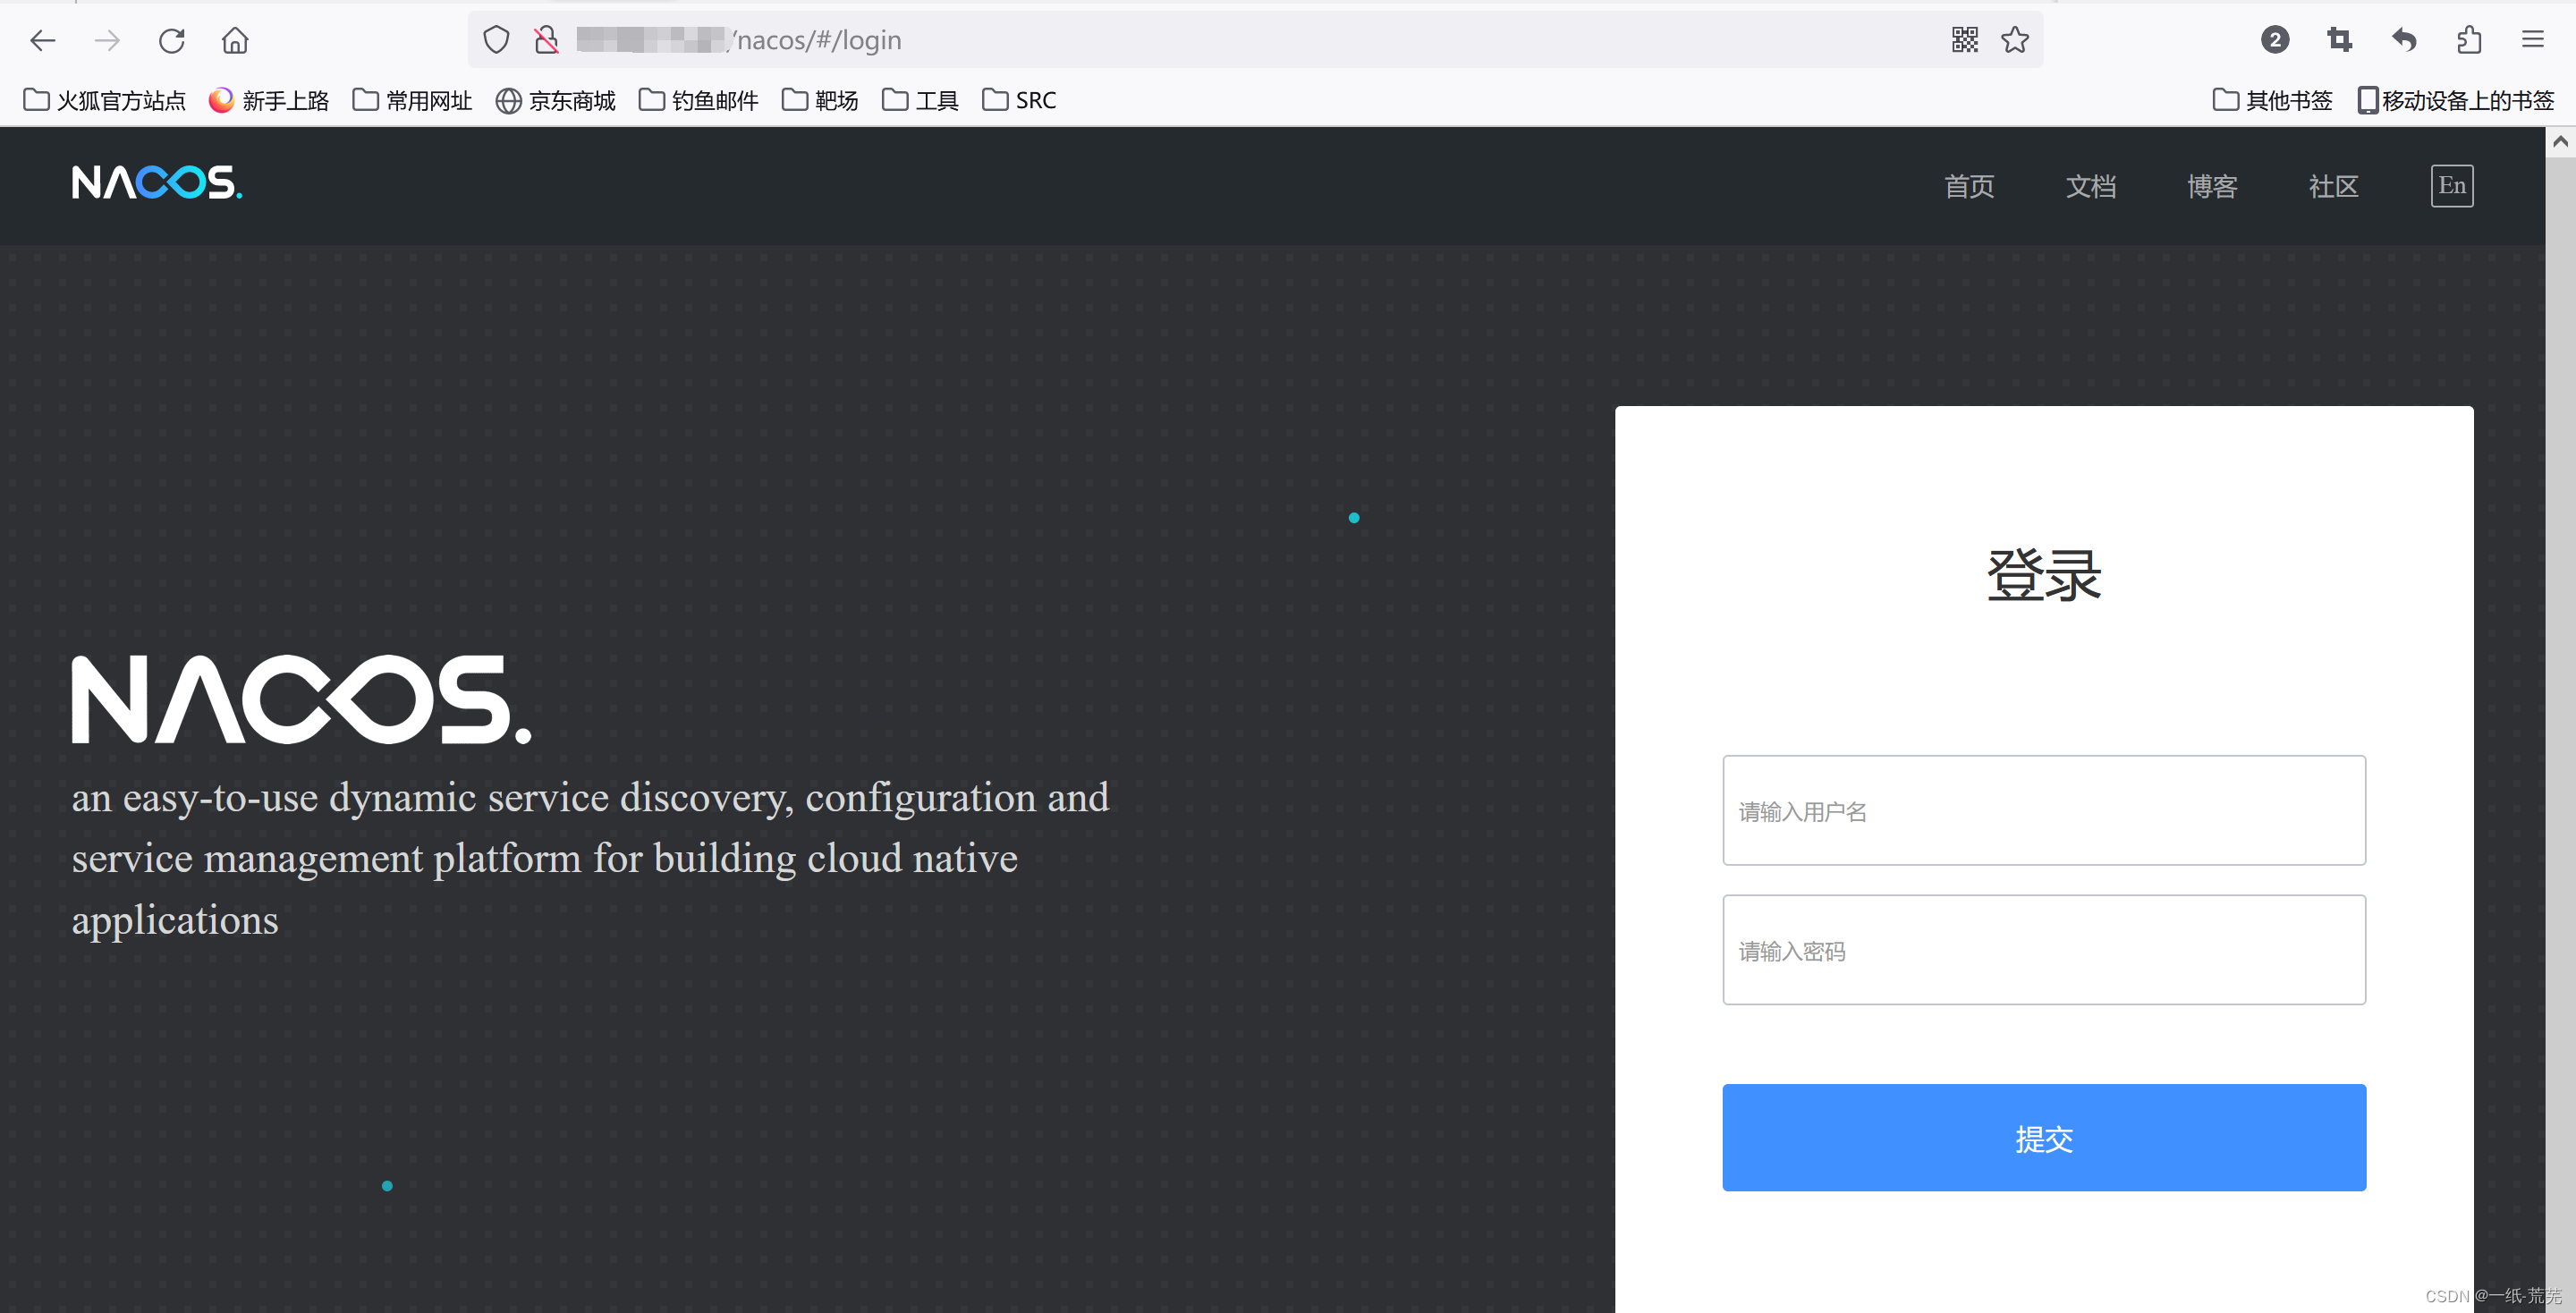2576x1313 pixels.
Task: Focus the password input field
Action: click(x=2043, y=949)
